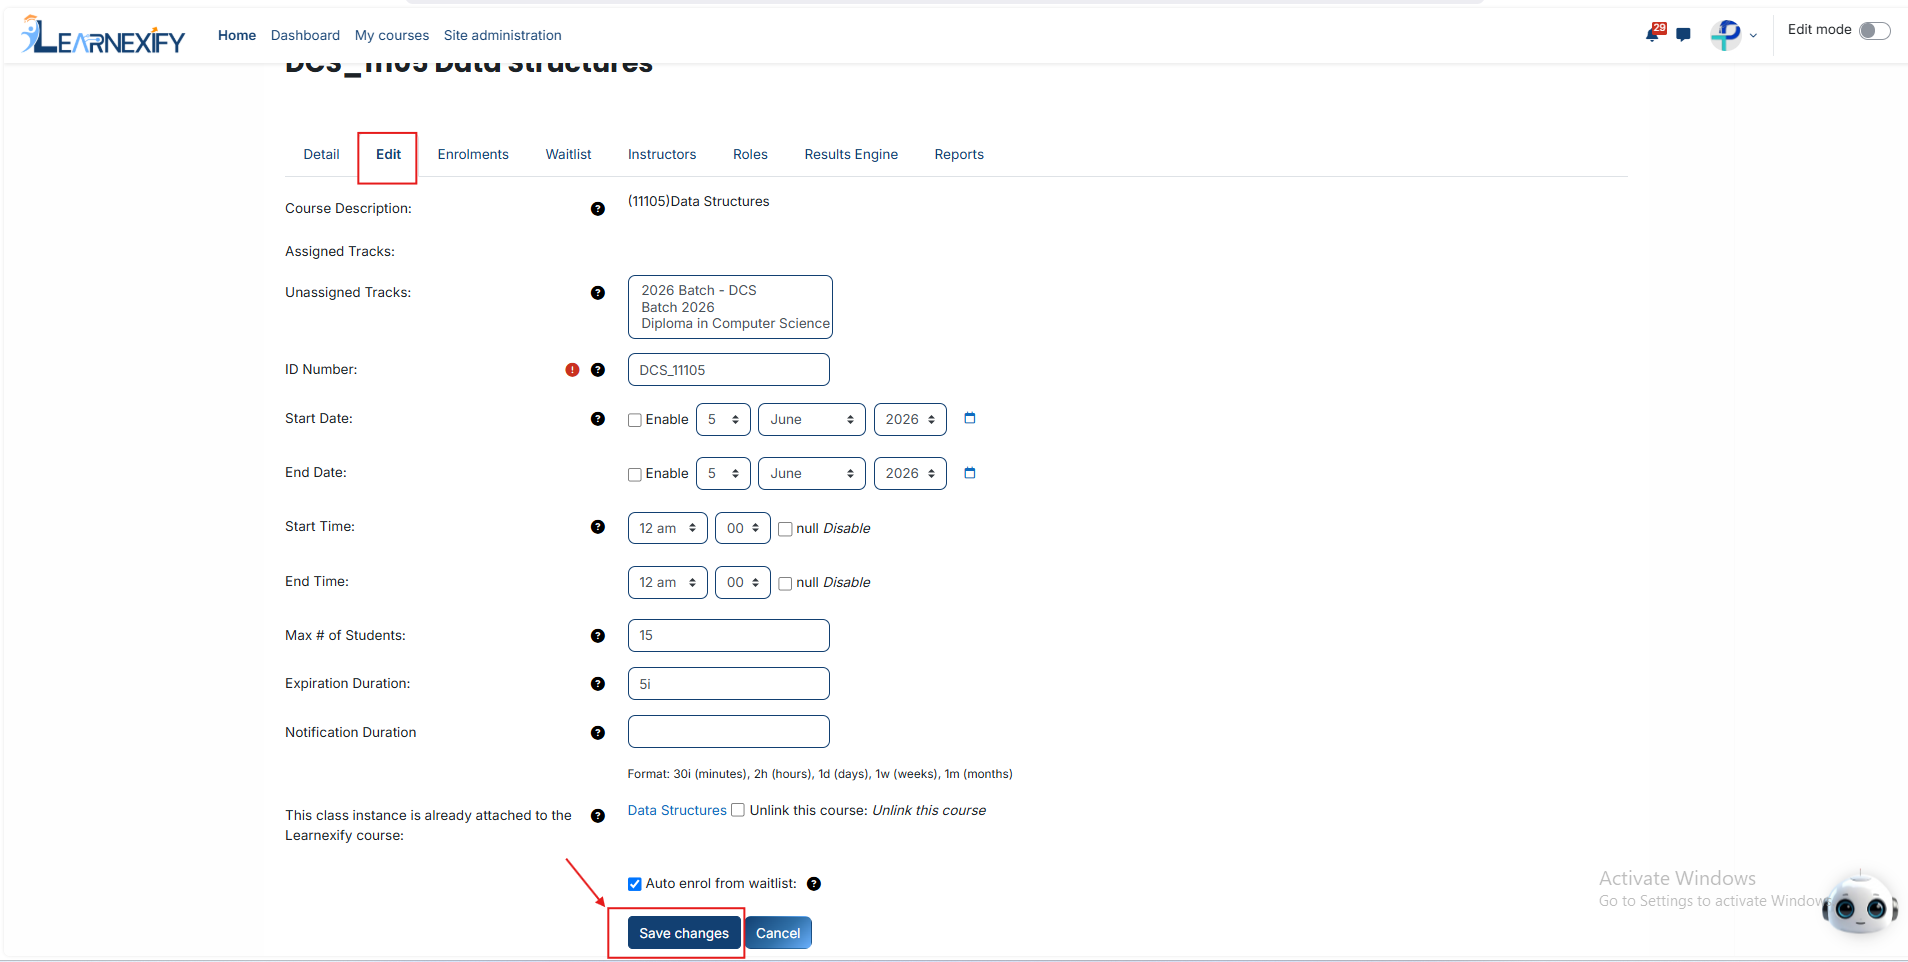Open the Start Date month dropdown
The width and height of the screenshot is (1908, 962).
pos(812,420)
